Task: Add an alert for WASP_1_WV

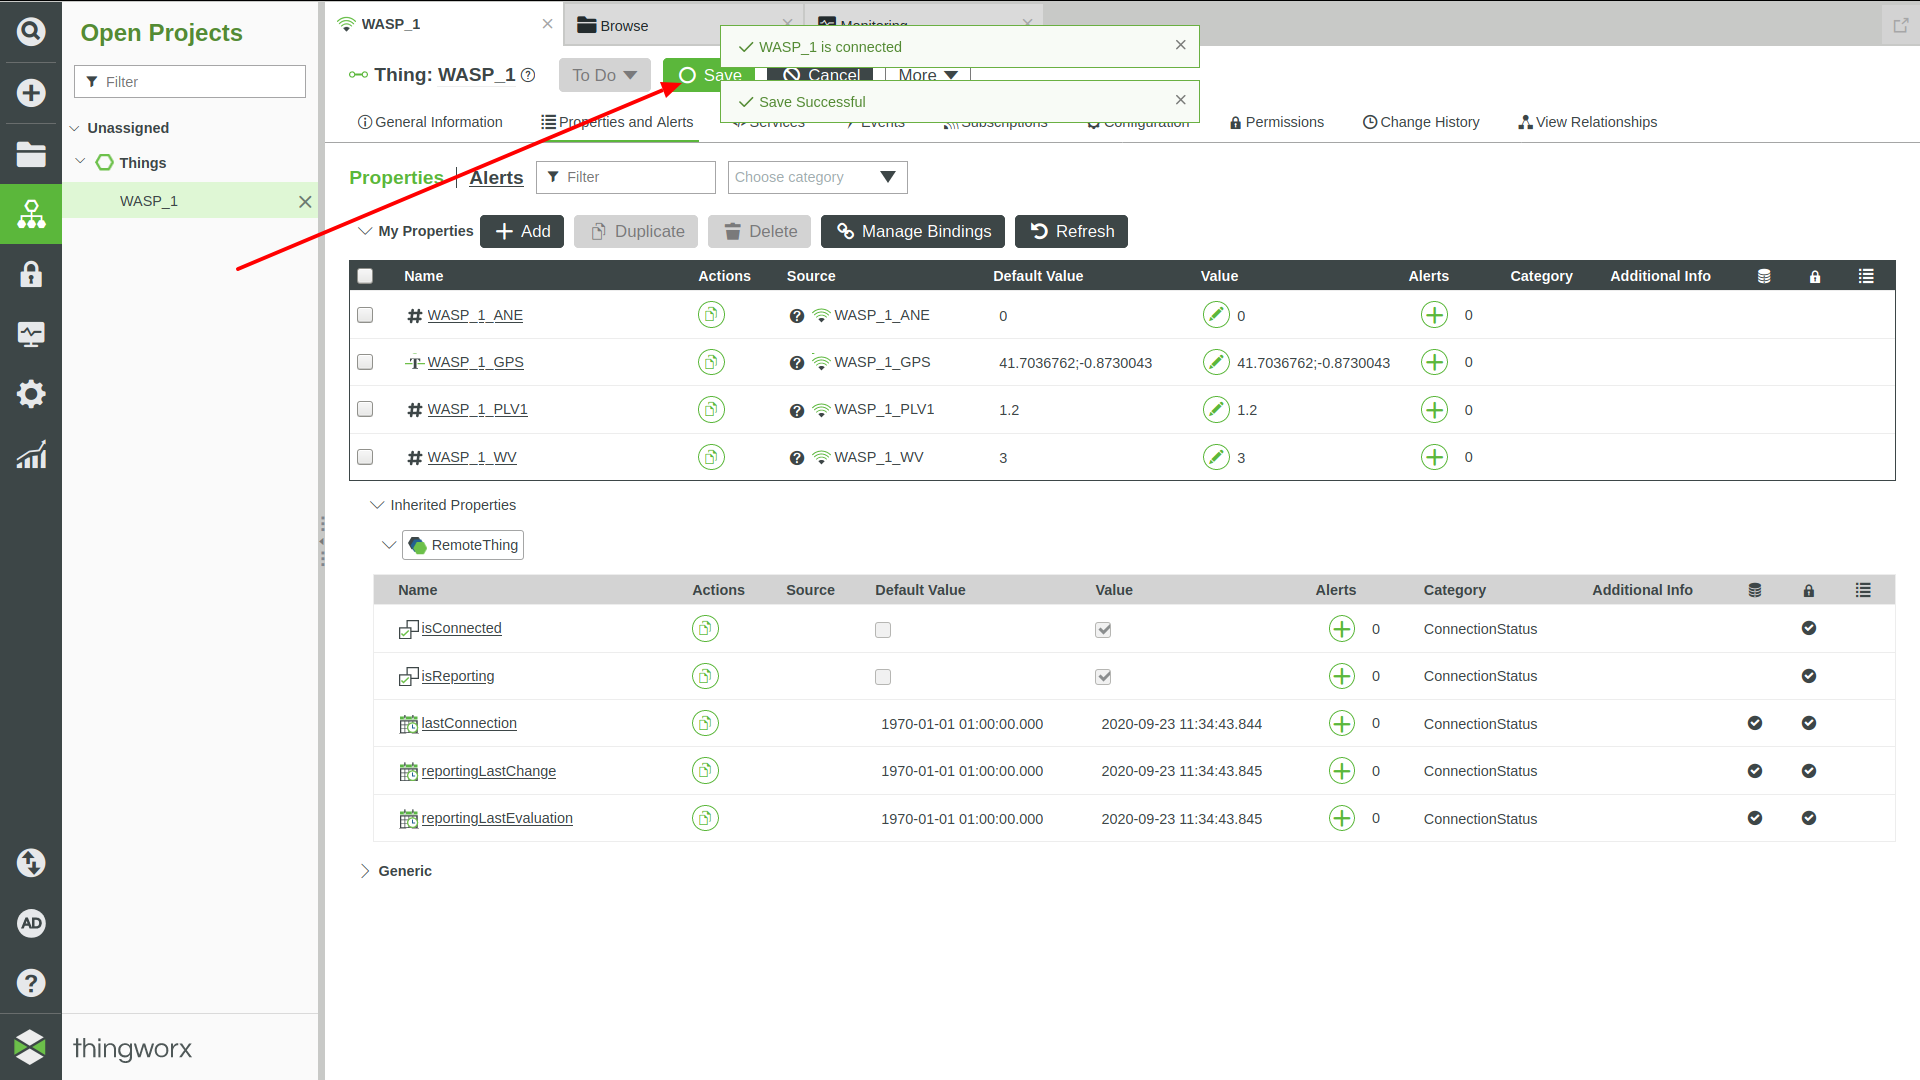Action: [x=1434, y=457]
